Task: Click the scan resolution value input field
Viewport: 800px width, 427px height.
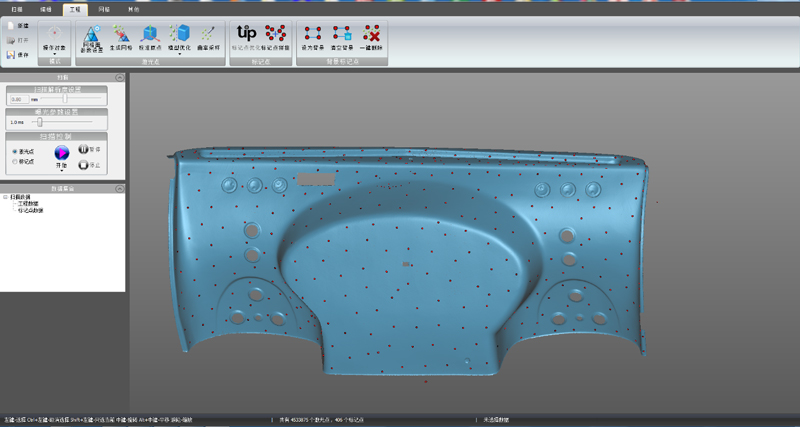Action: pyautogui.click(x=18, y=99)
